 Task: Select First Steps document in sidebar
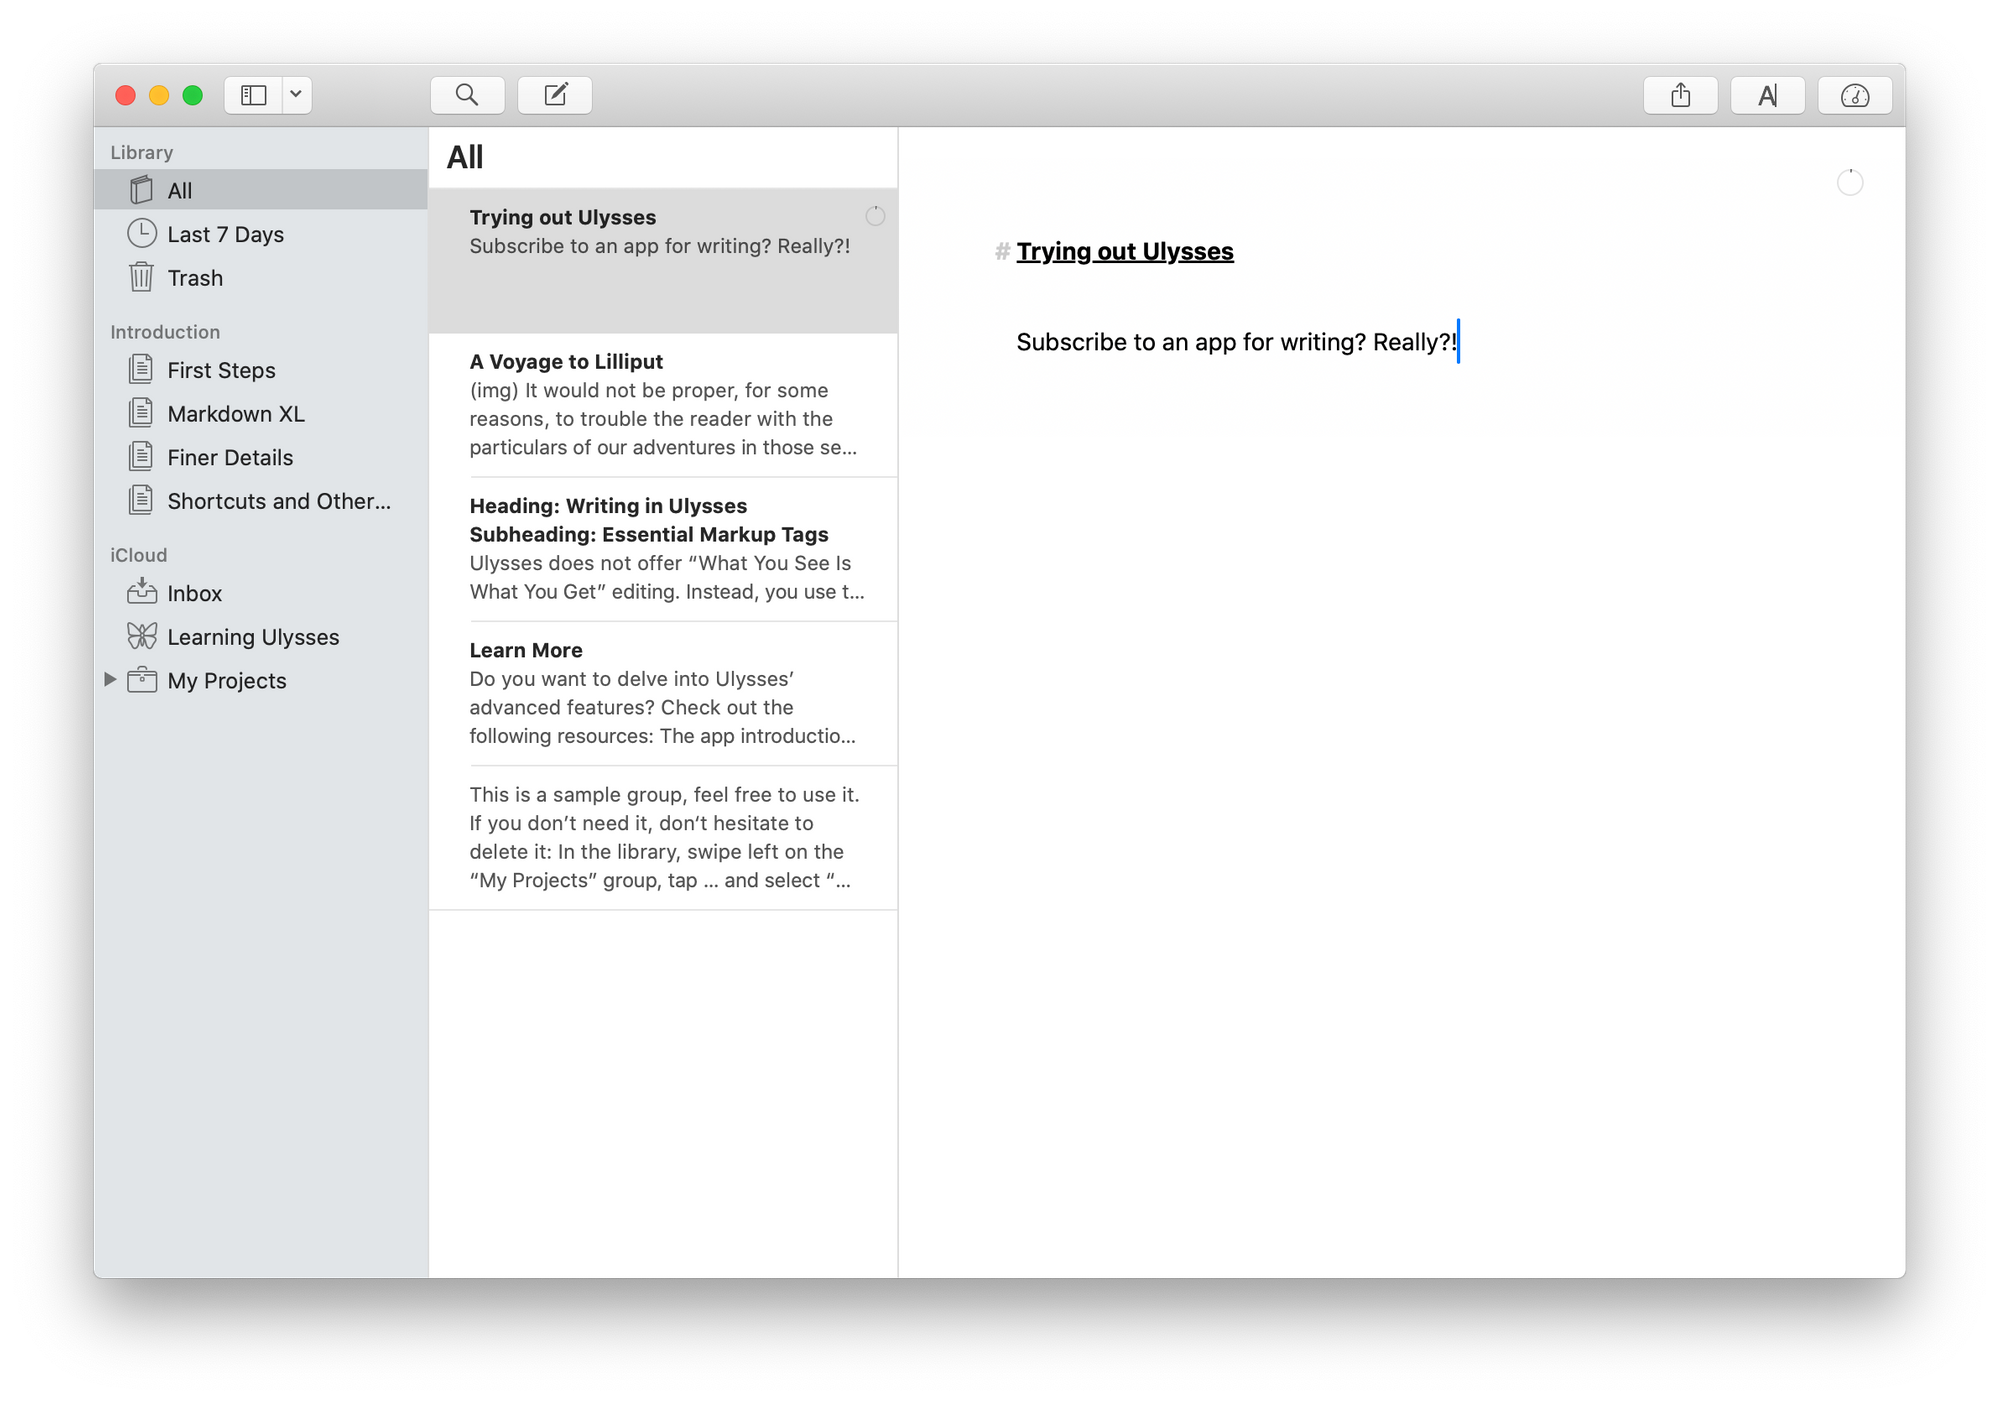point(222,368)
